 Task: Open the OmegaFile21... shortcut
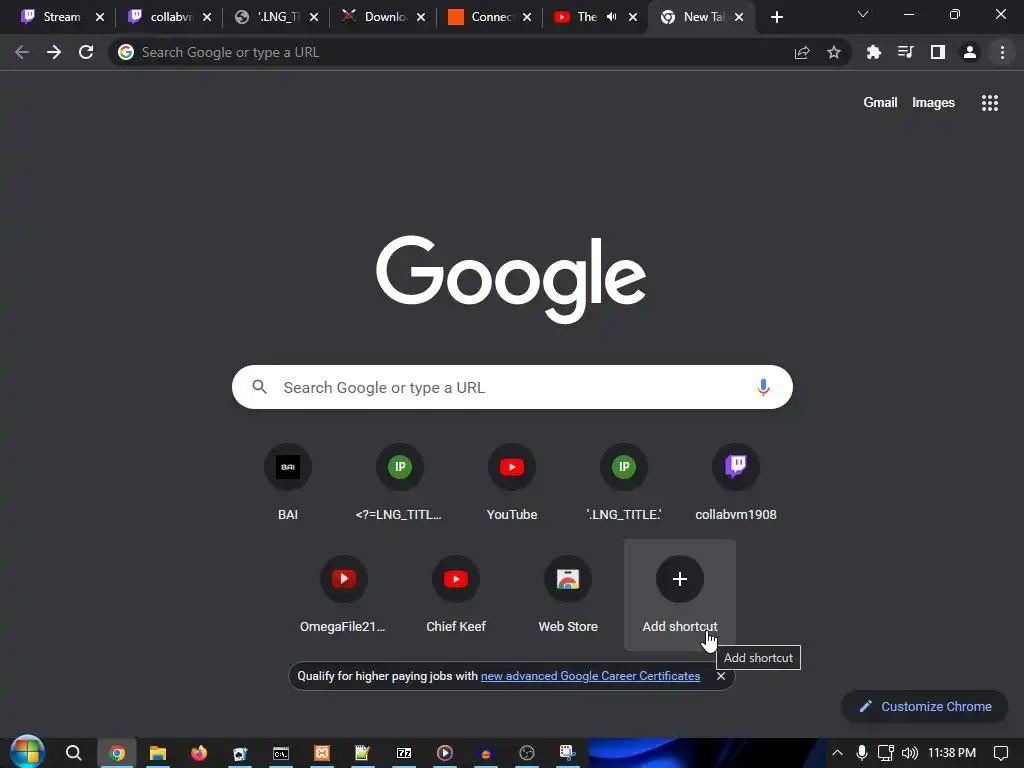(x=344, y=594)
